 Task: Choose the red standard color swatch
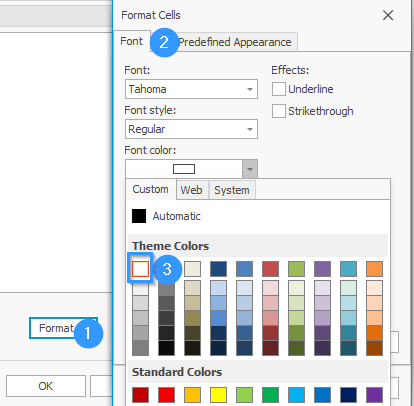(x=166, y=395)
